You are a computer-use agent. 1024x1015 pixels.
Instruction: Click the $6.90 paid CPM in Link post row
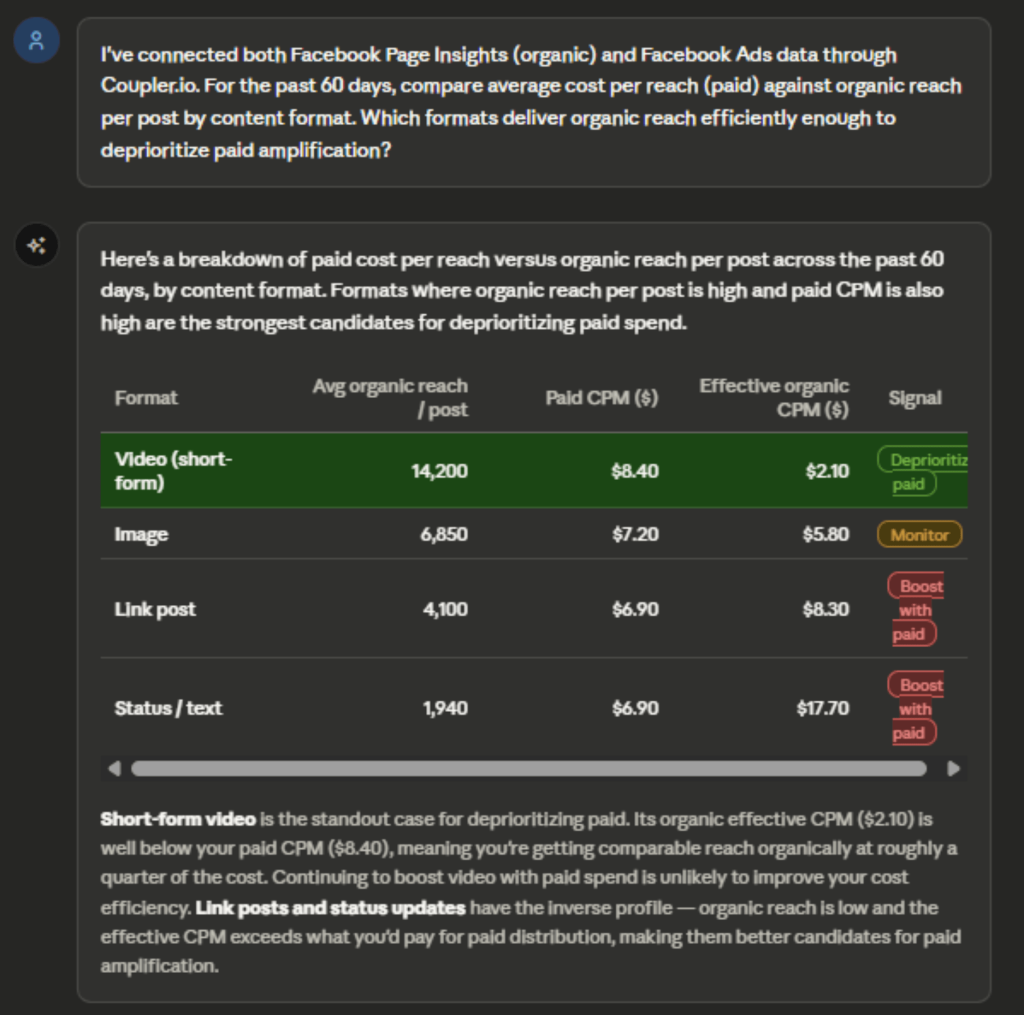point(635,609)
